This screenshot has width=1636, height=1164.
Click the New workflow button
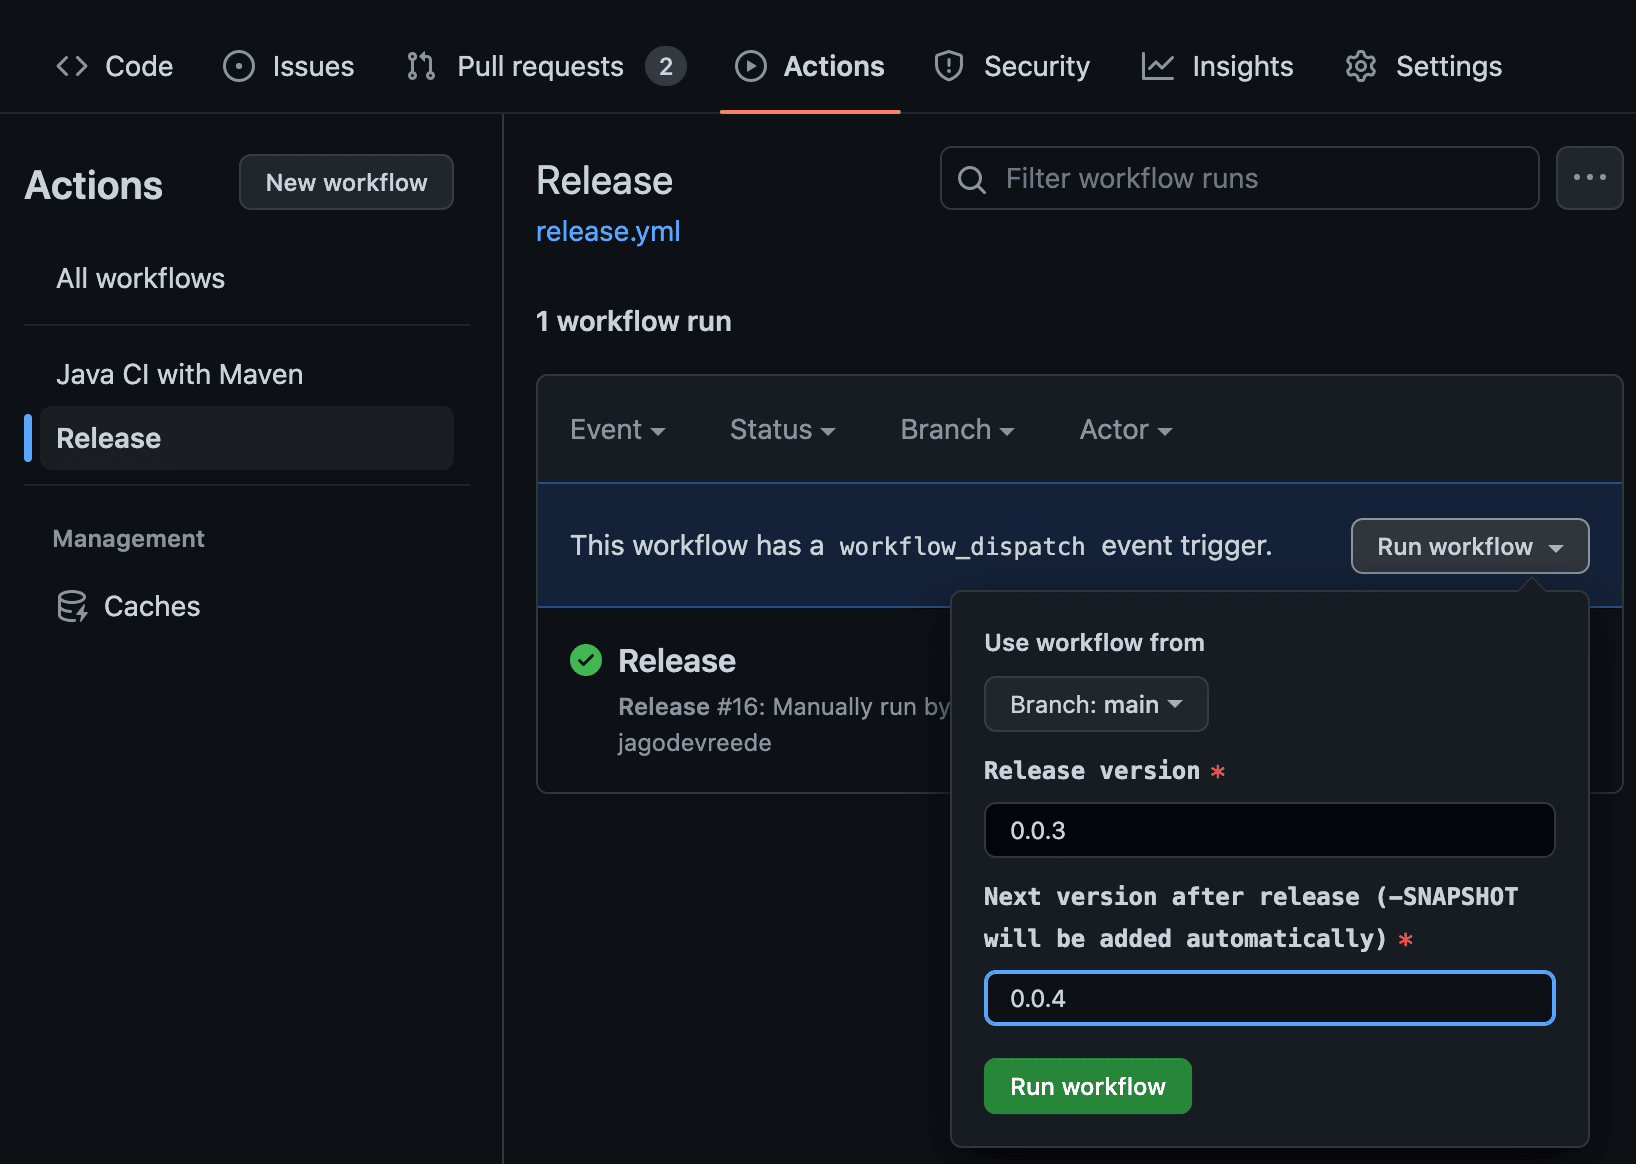click(x=346, y=182)
